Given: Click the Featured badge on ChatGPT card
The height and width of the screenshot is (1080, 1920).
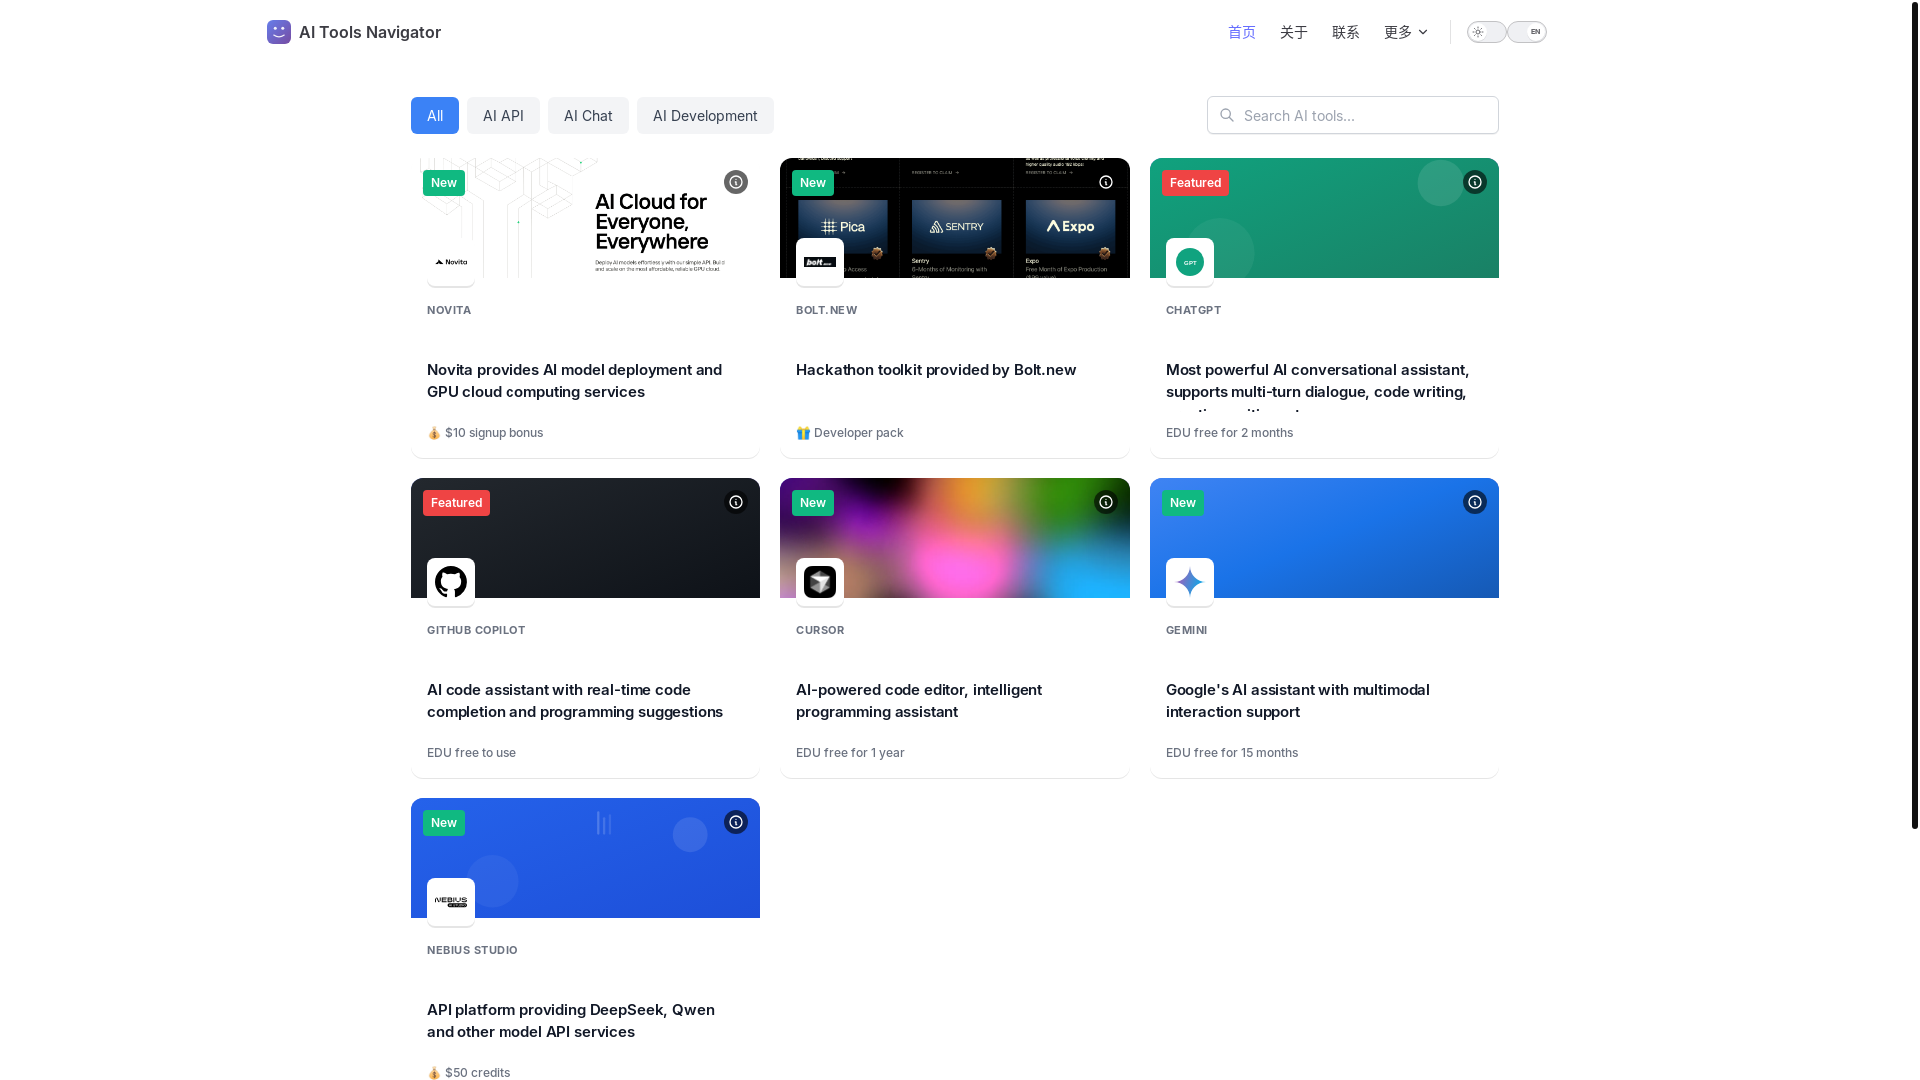Looking at the screenshot, I should (x=1196, y=182).
